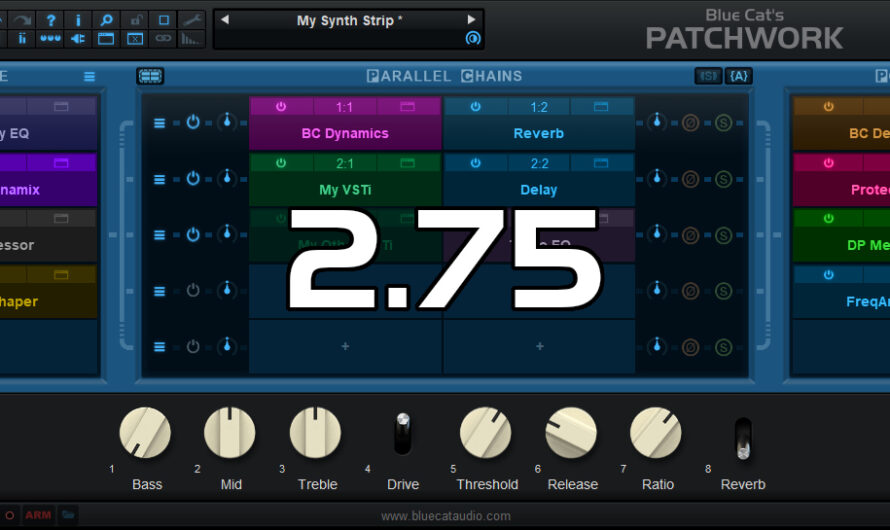Adjust the Threshold knob
Viewport: 890px width, 530px height.
pos(485,432)
